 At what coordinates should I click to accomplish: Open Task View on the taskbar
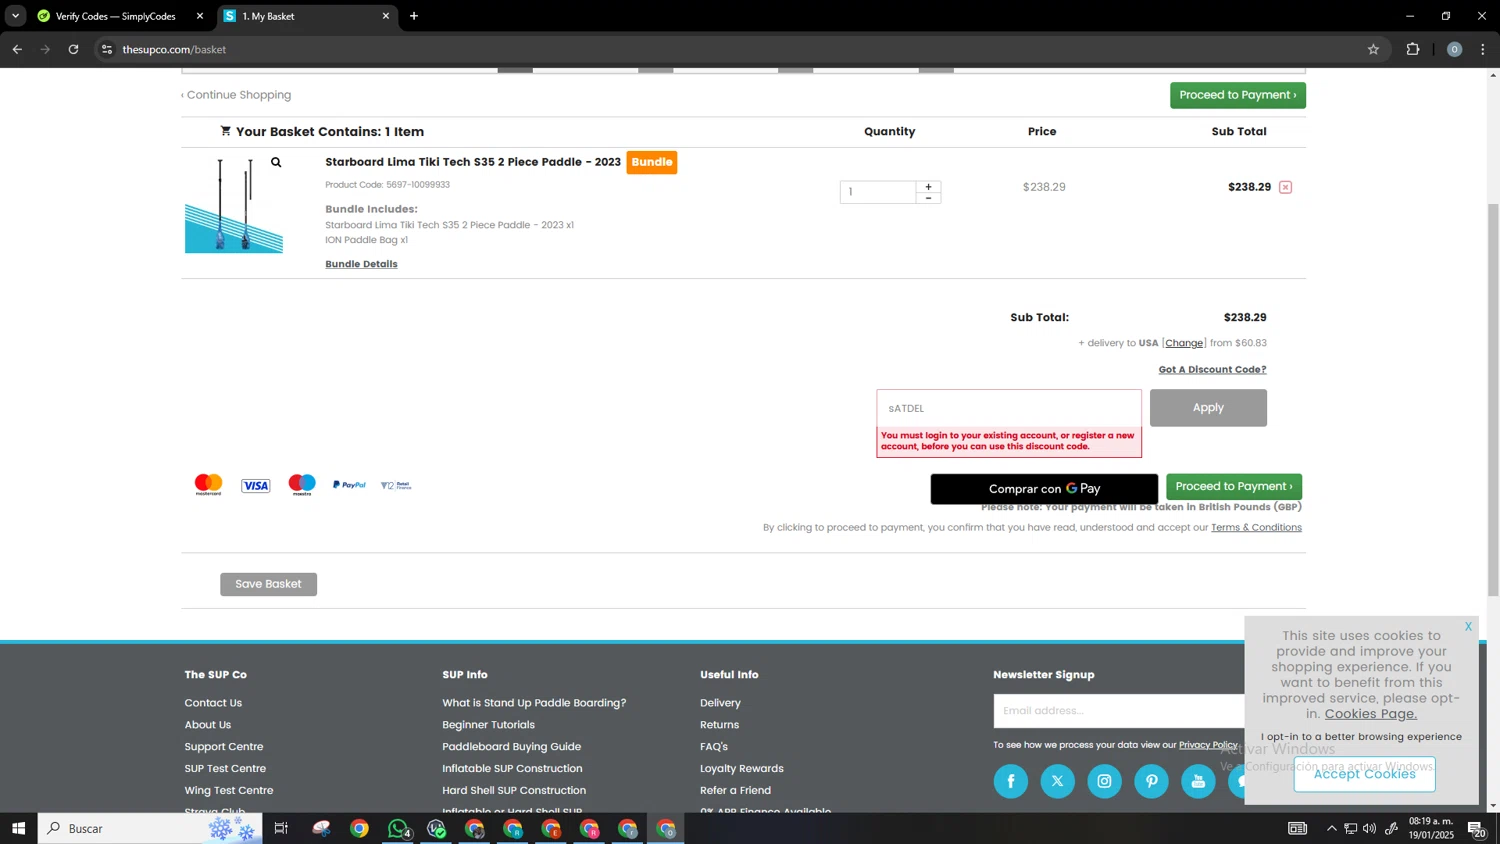click(x=281, y=828)
